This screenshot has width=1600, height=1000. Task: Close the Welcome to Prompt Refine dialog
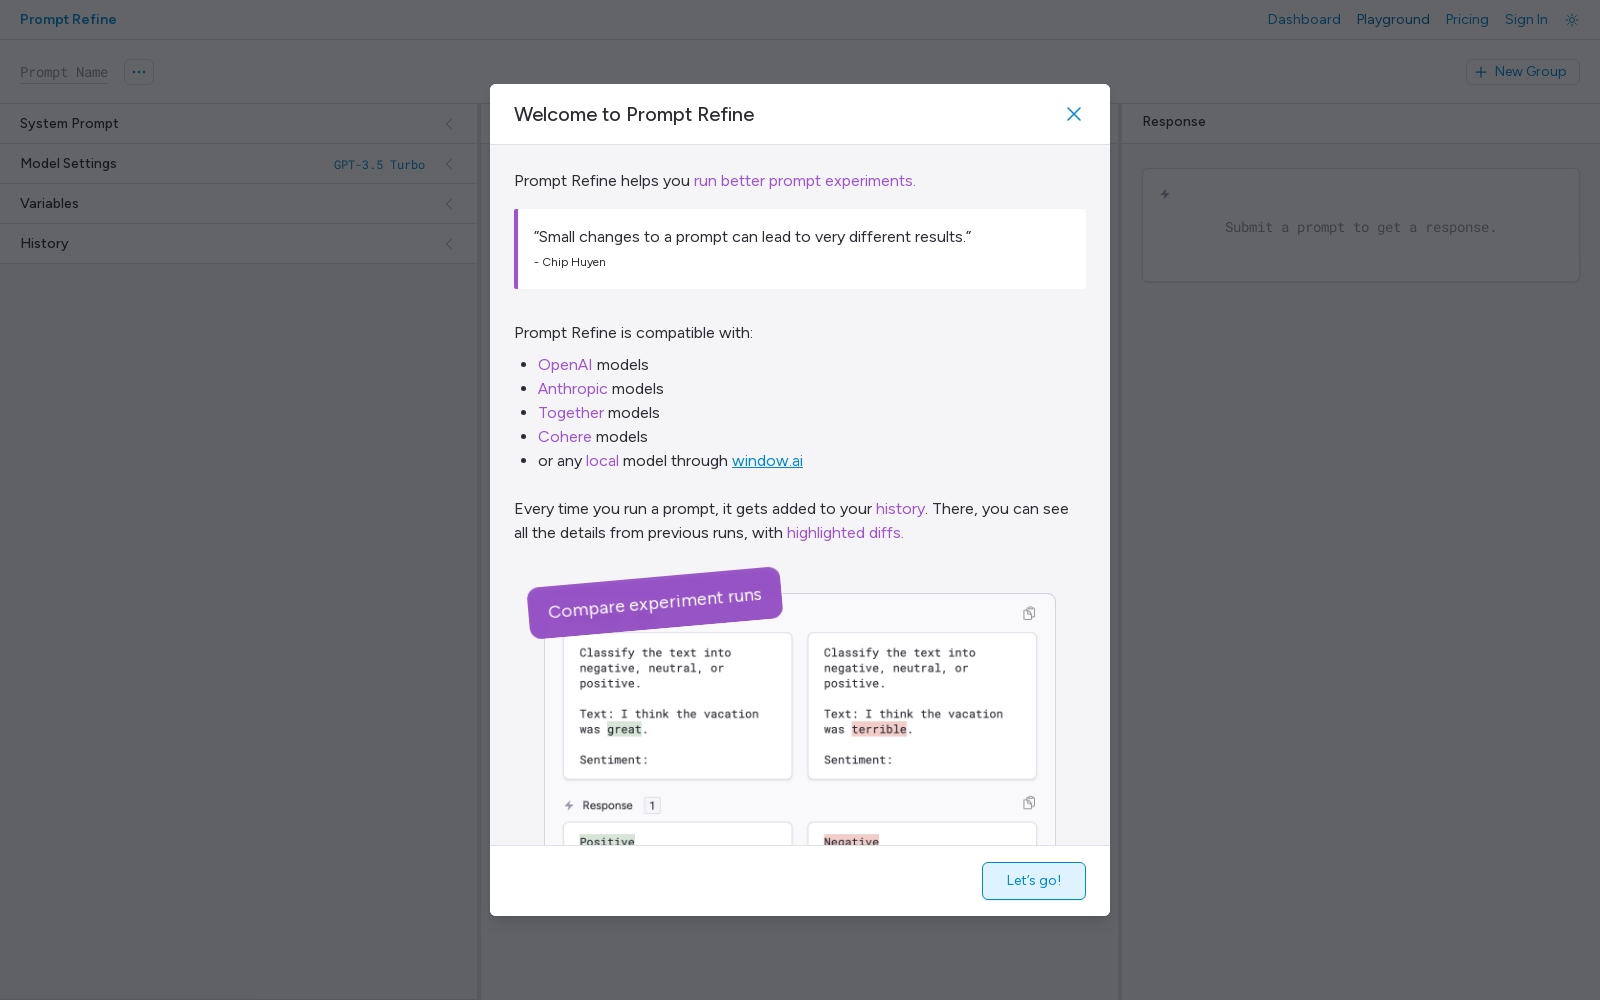(x=1074, y=114)
